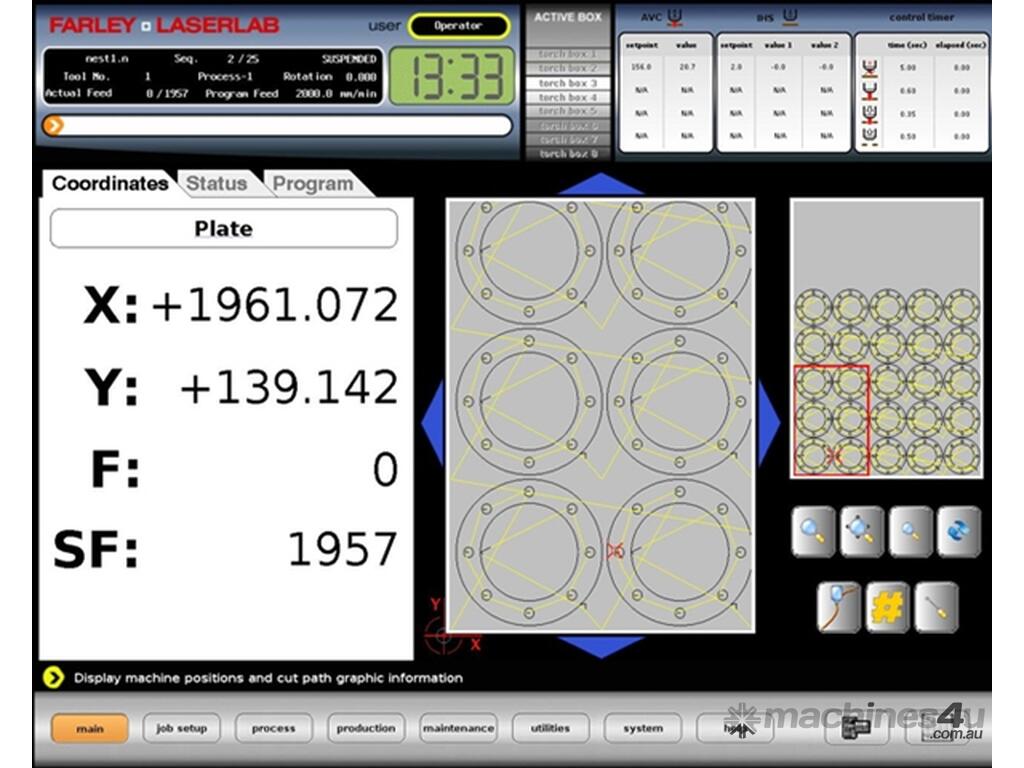The image size is (1024, 768).
Task: Click the zoom to window selection button
Action: [861, 531]
